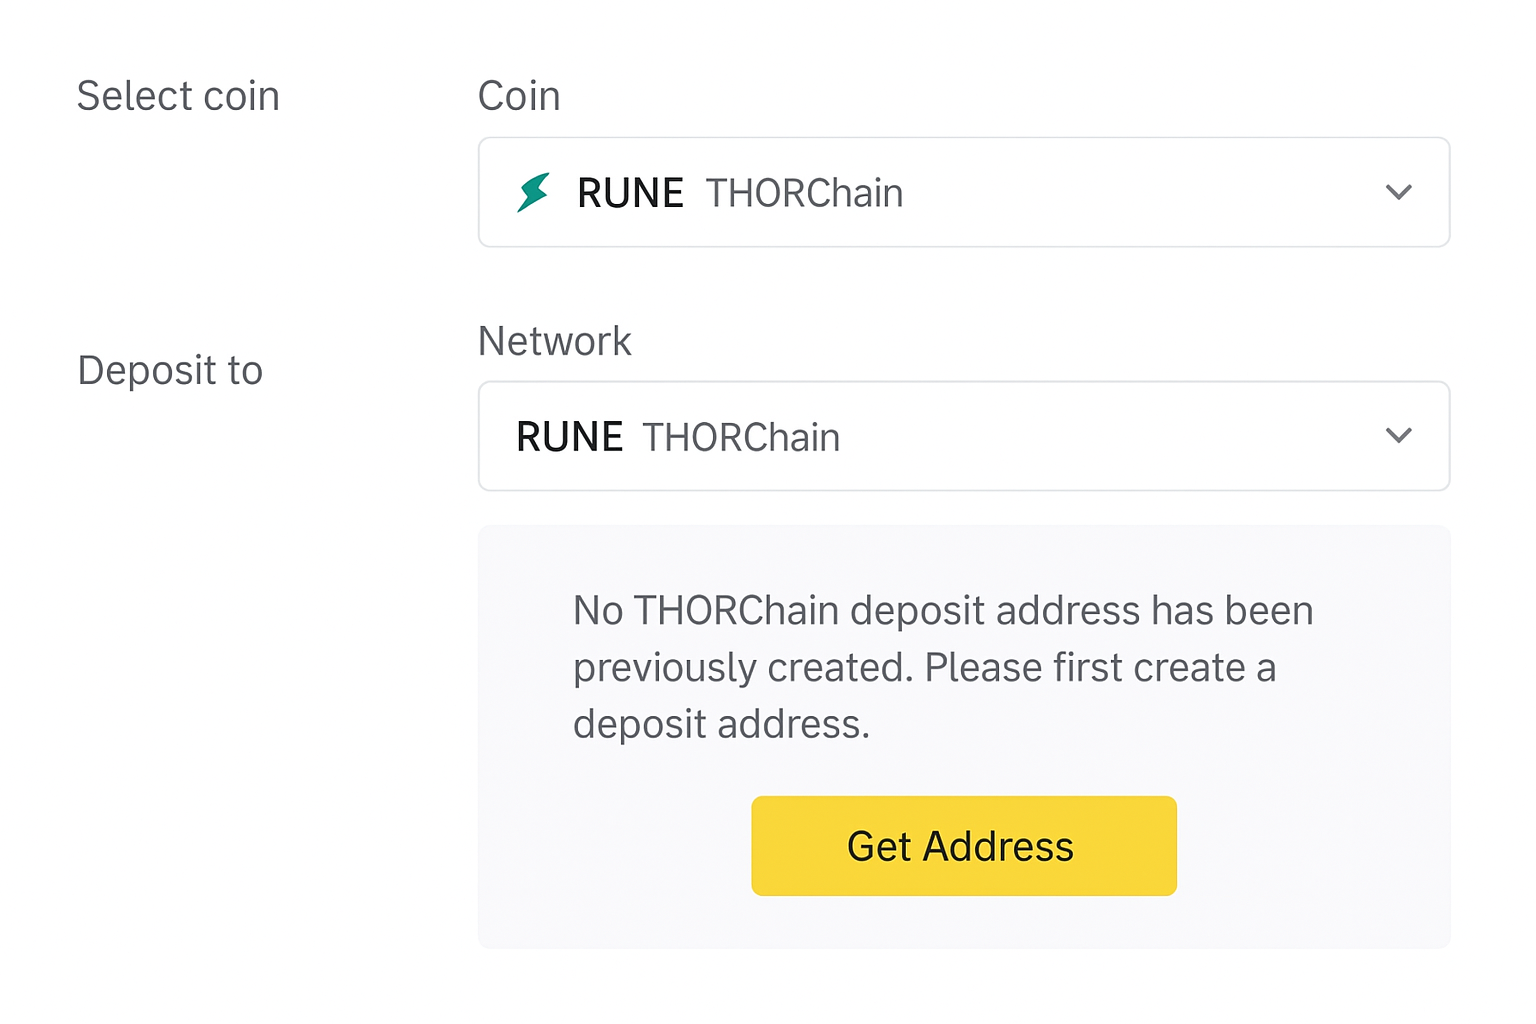The image size is (1536, 1024).
Task: Click the "Coin" field label
Action: [519, 96]
